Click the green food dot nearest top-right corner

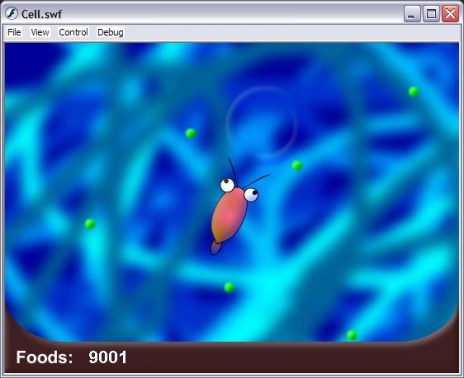[414, 91]
